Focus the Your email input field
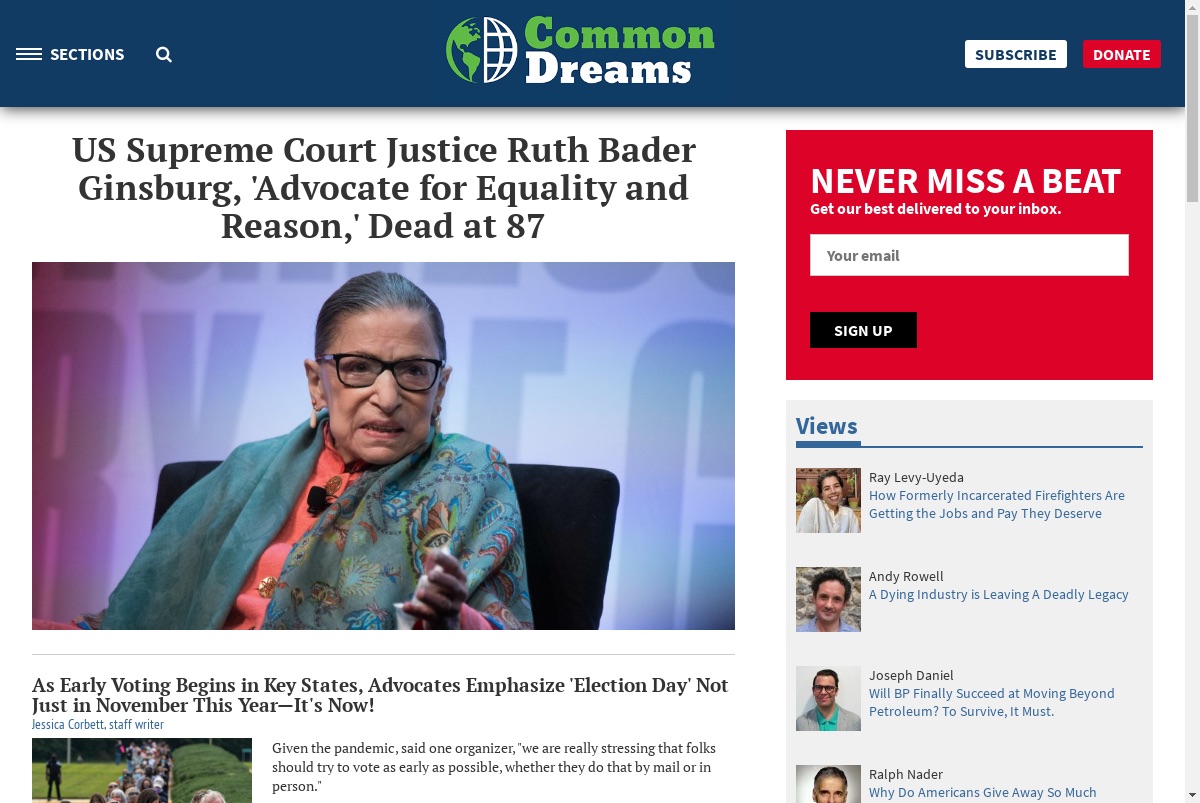1200x803 pixels. 969,255
